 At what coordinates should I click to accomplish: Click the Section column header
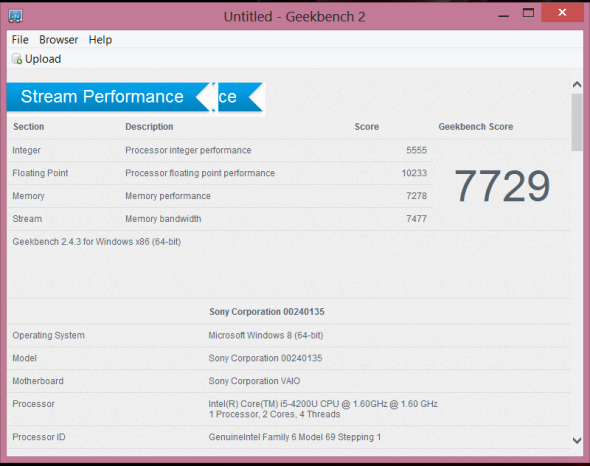coord(29,126)
